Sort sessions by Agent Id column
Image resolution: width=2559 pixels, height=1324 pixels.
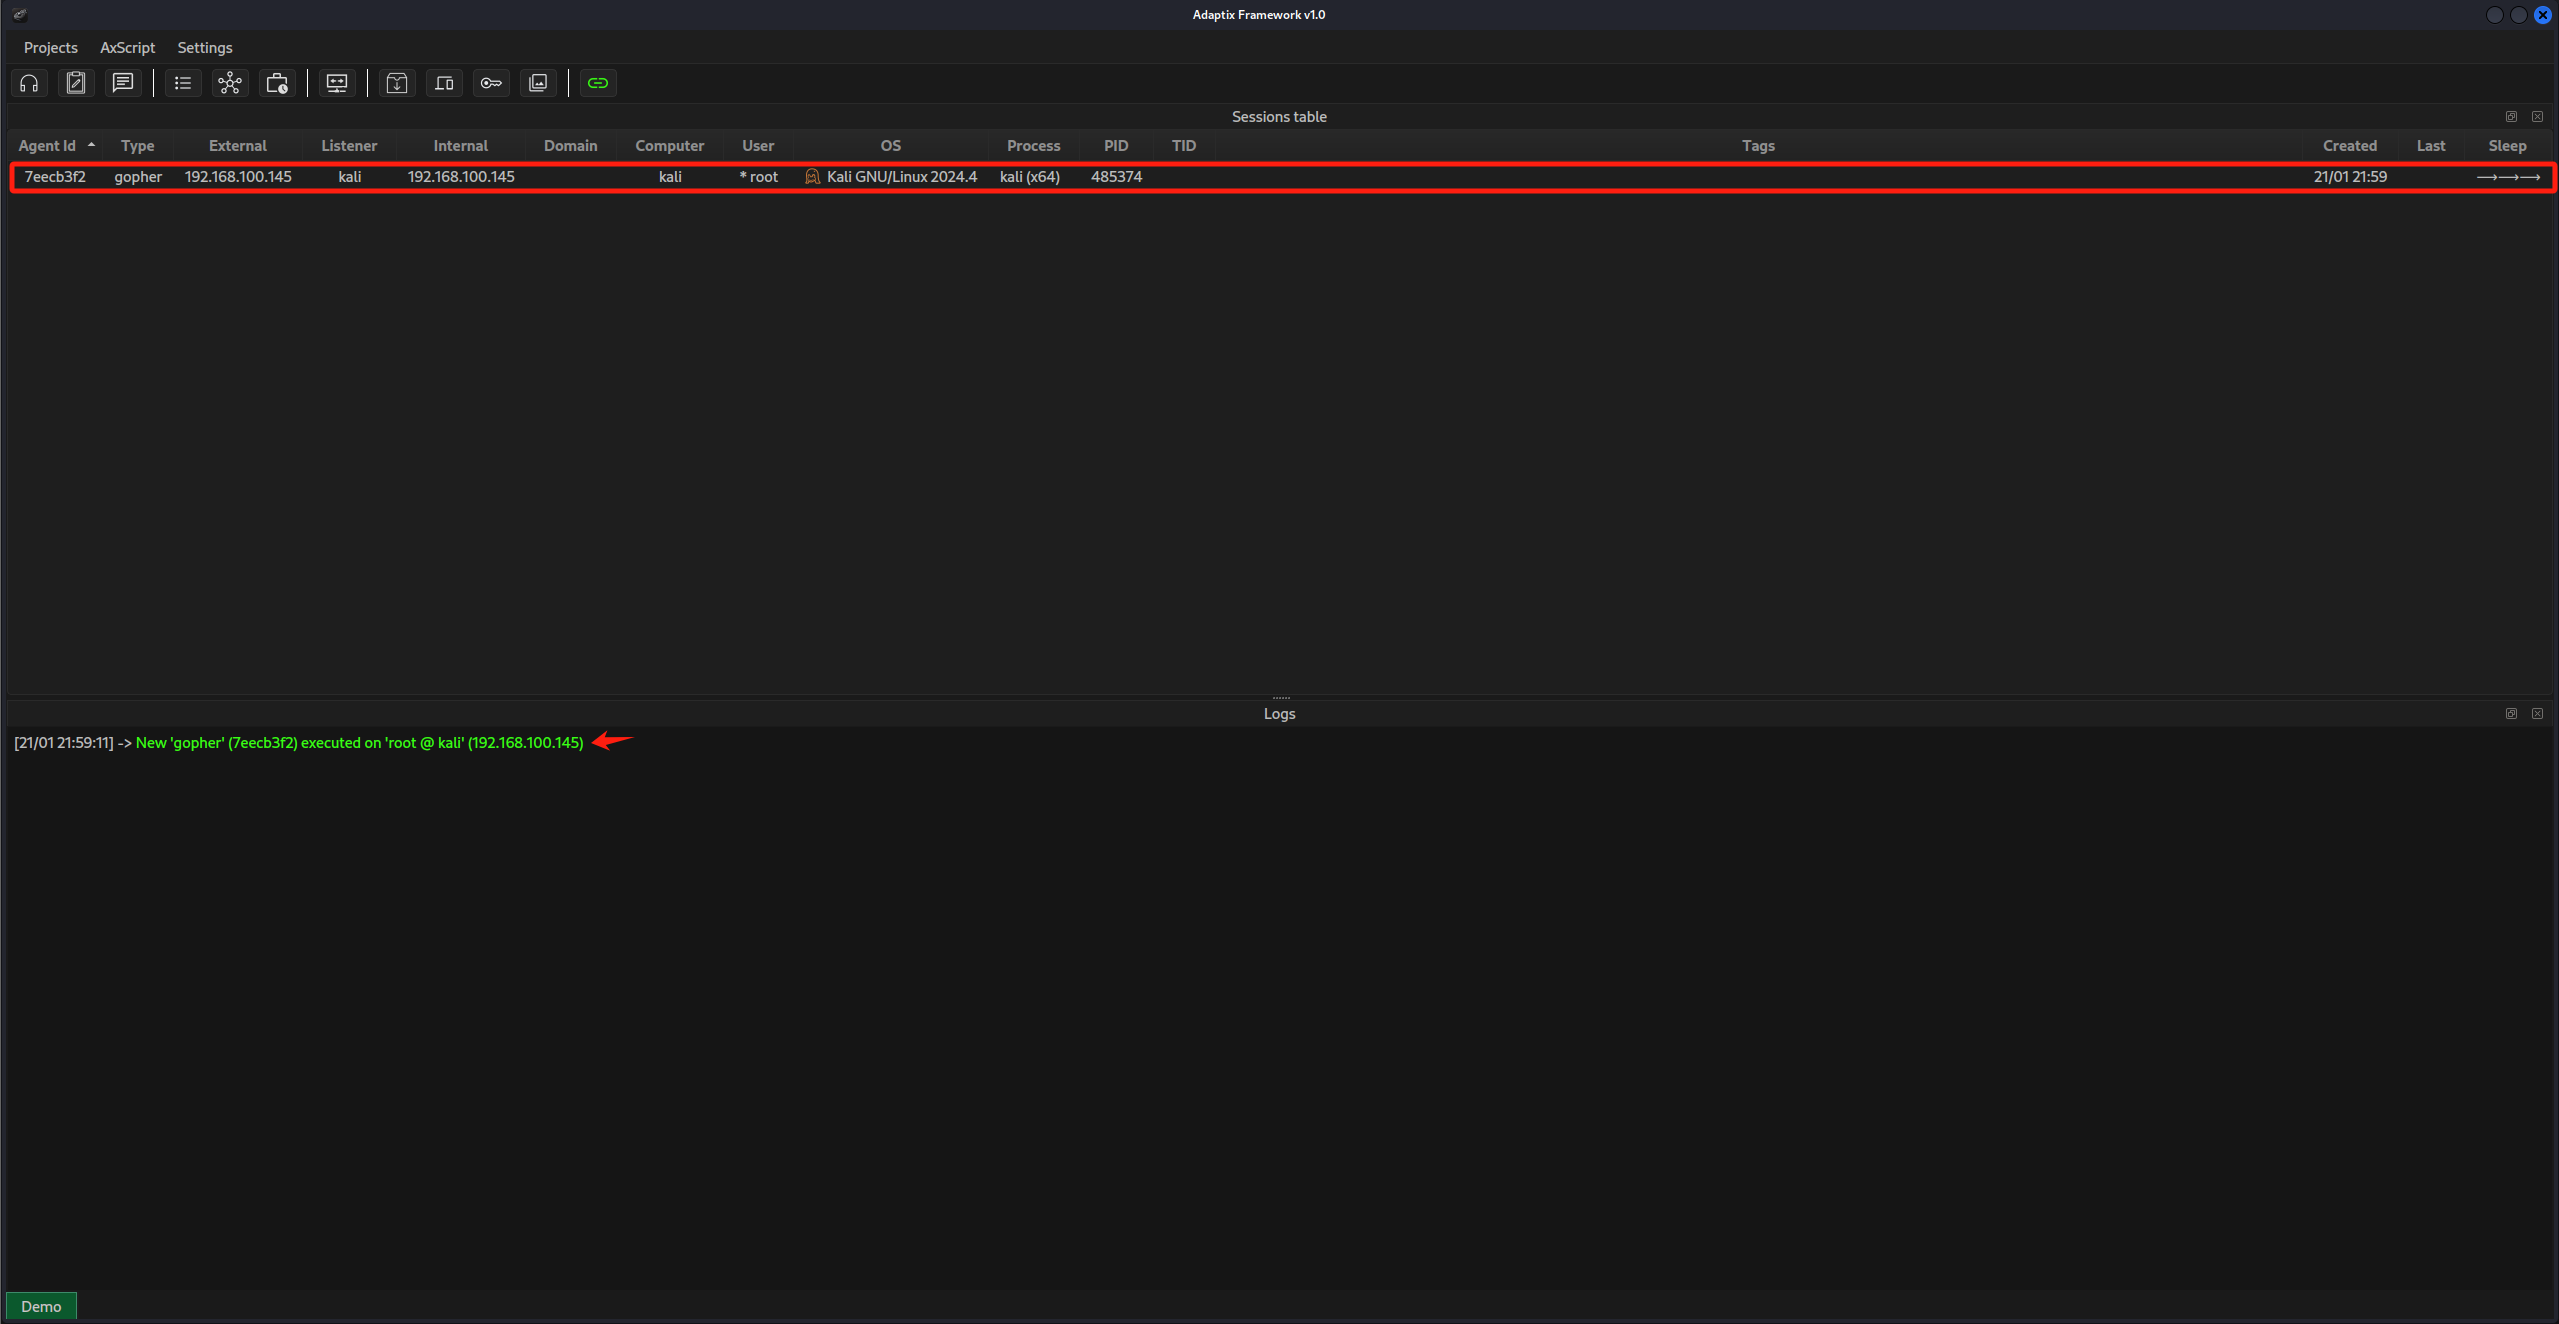[47, 146]
